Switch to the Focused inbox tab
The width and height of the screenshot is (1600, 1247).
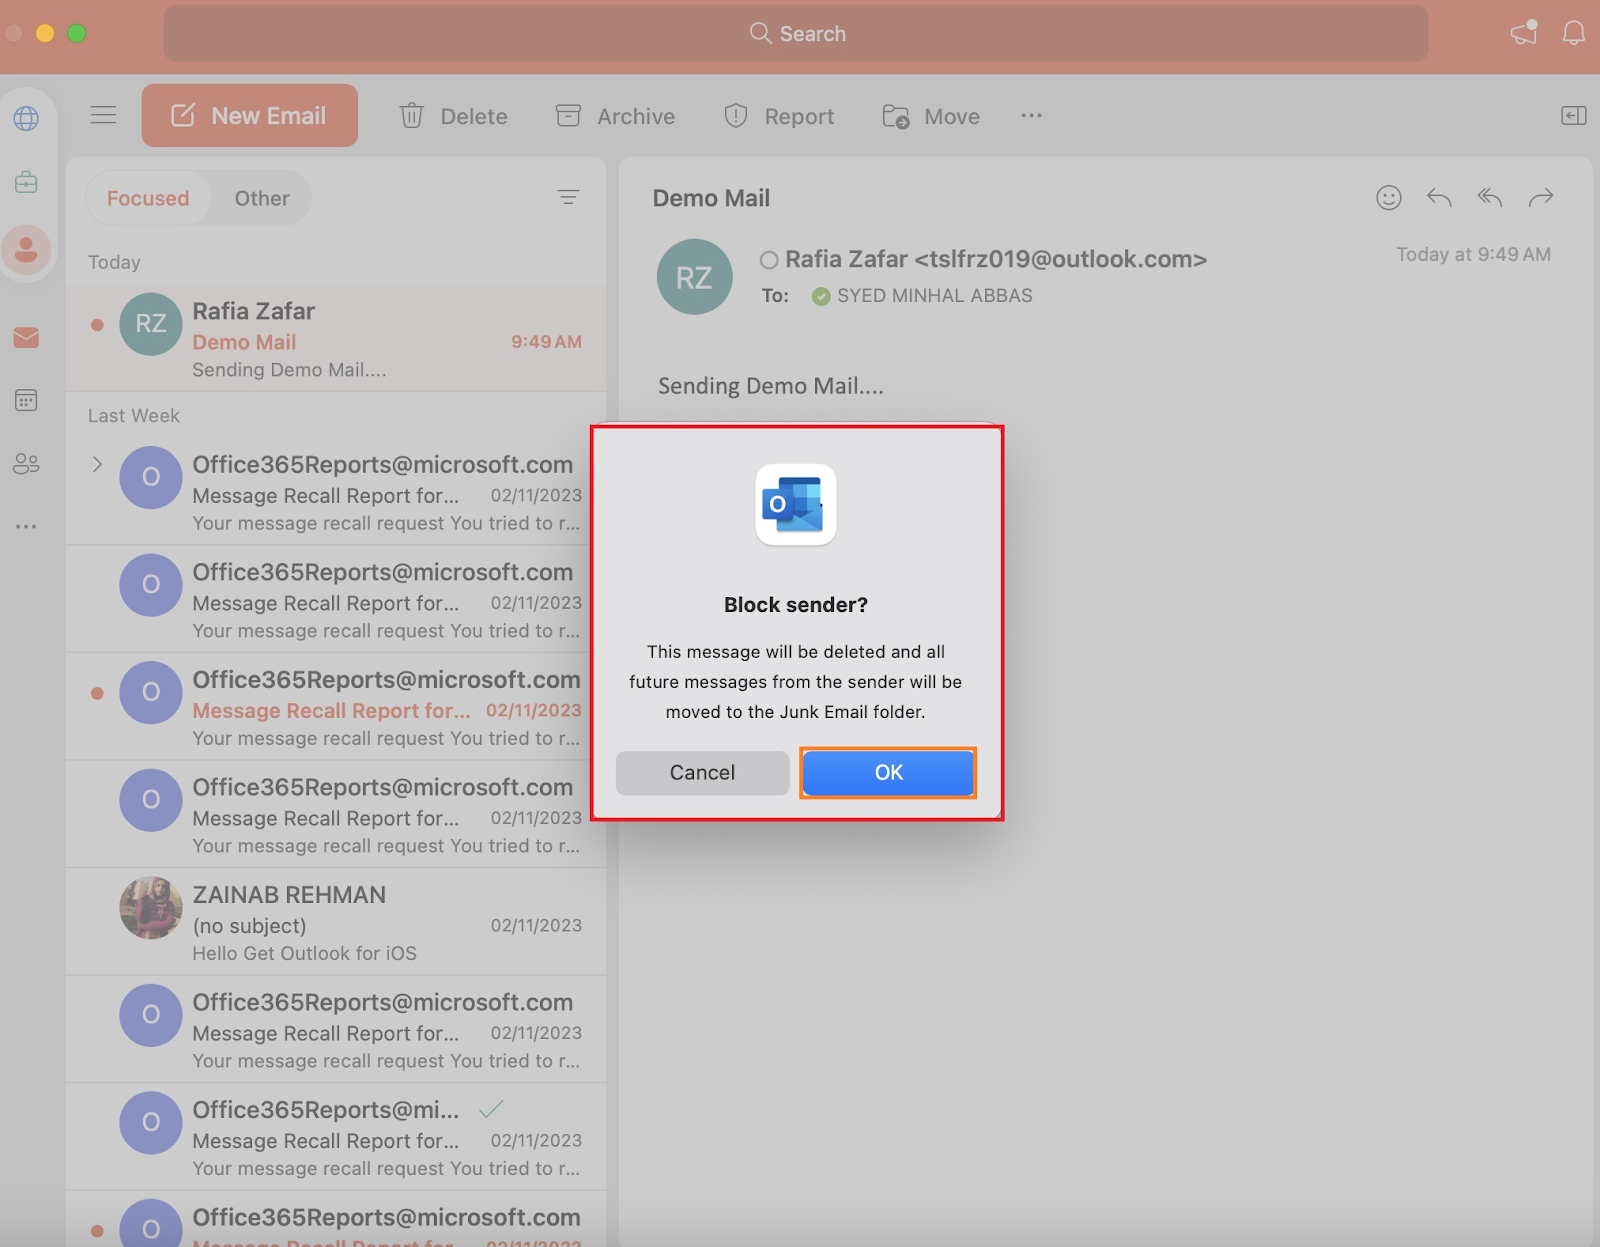(x=148, y=198)
